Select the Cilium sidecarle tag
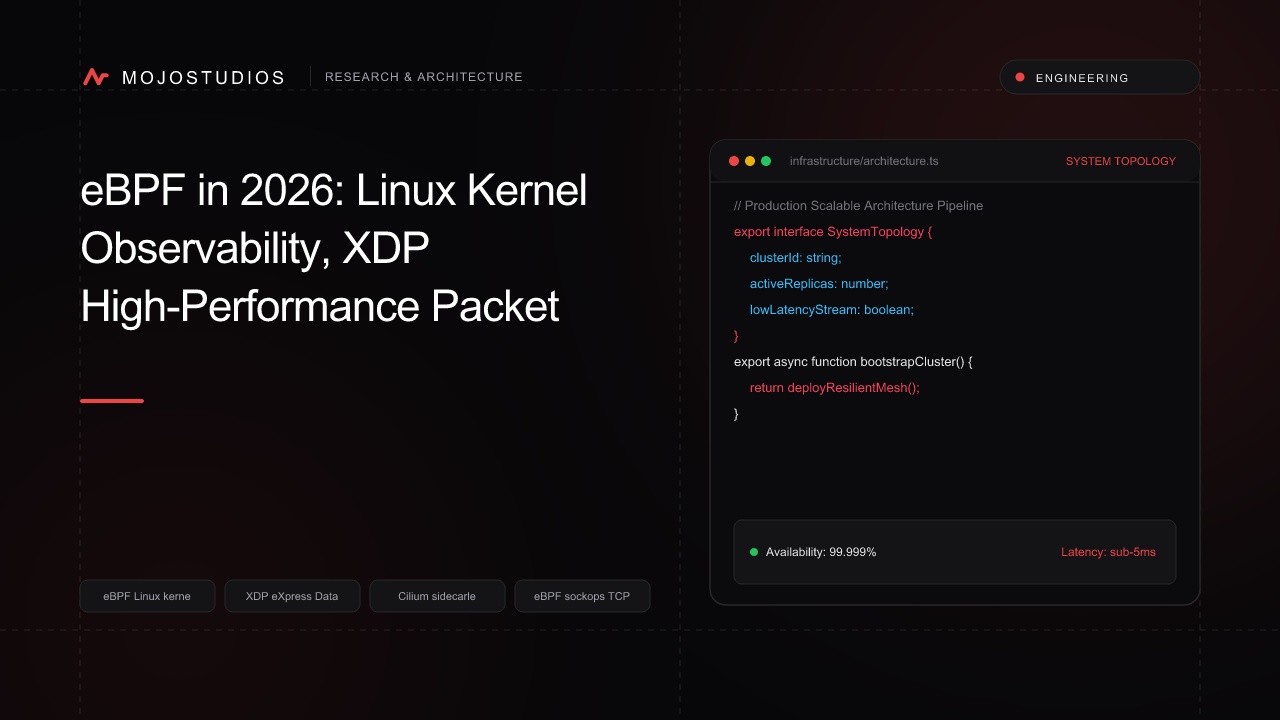This screenshot has height=720, width=1280. (437, 596)
